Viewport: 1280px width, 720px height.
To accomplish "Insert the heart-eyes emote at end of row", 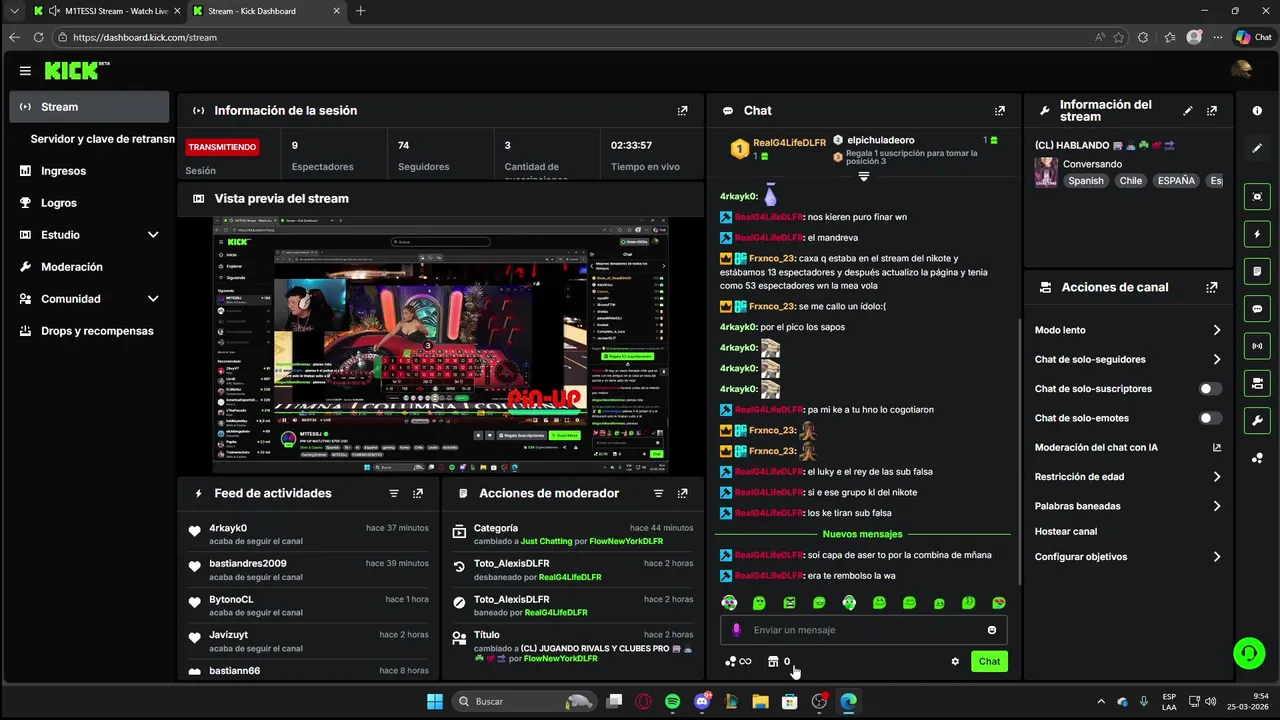I will pos(999,603).
